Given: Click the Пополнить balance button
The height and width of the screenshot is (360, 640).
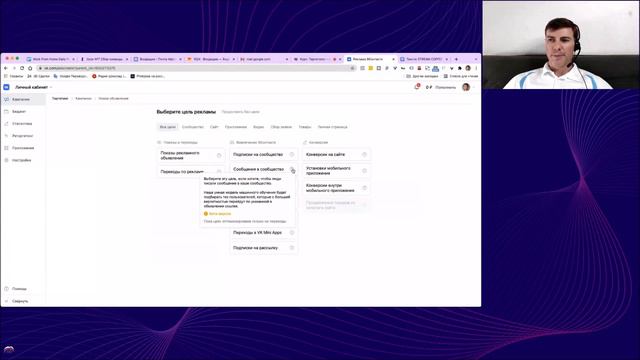Looking at the screenshot, I should 445,87.
